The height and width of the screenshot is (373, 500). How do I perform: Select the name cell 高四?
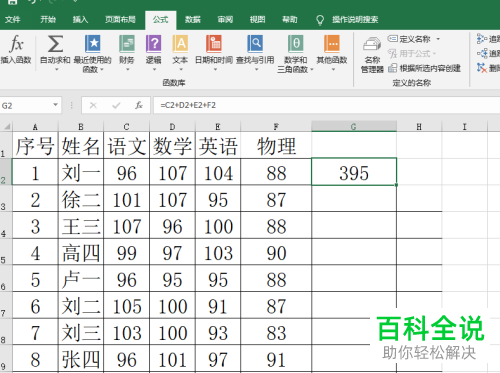(81, 252)
